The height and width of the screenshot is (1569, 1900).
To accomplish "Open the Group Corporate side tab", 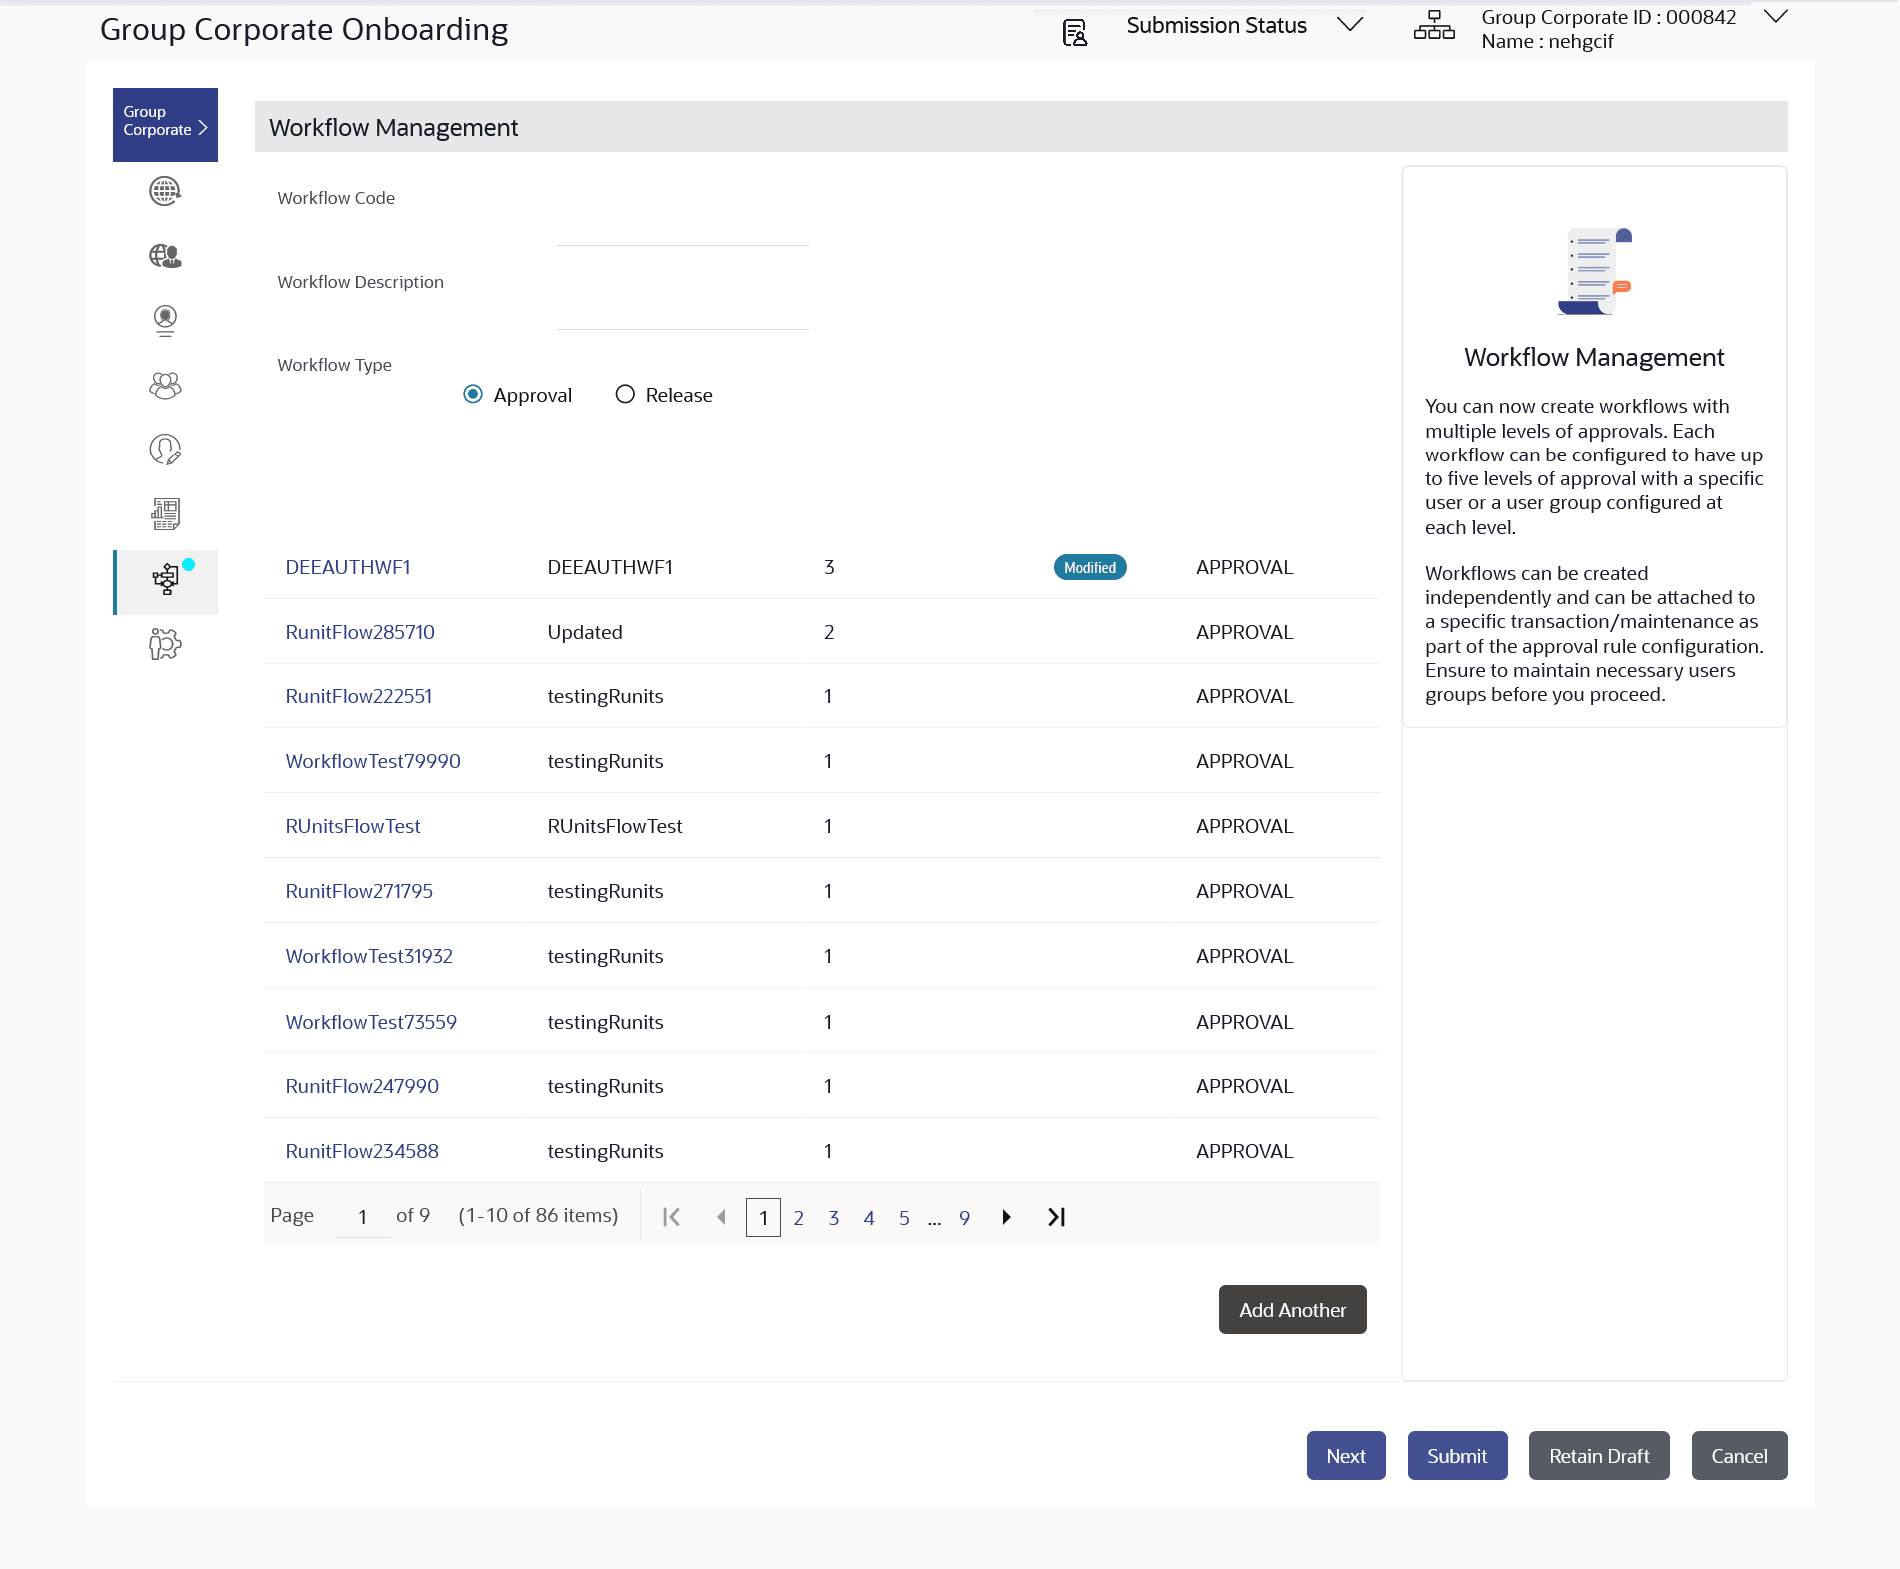I will (165, 125).
